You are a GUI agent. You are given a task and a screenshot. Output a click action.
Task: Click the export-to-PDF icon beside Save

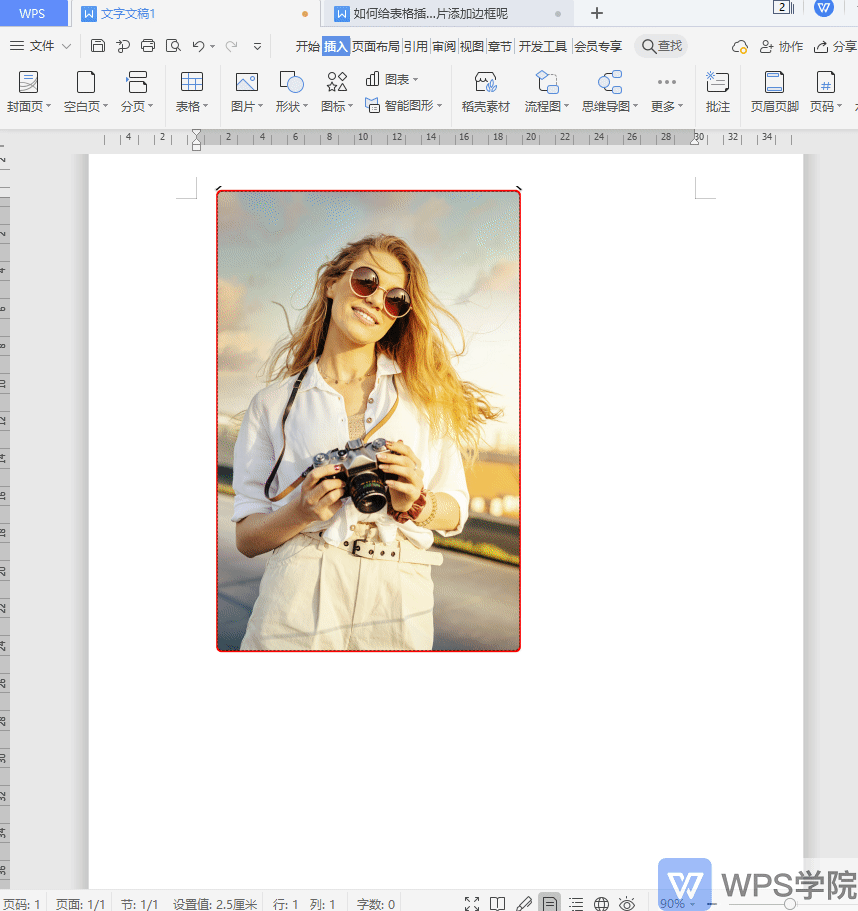123,46
